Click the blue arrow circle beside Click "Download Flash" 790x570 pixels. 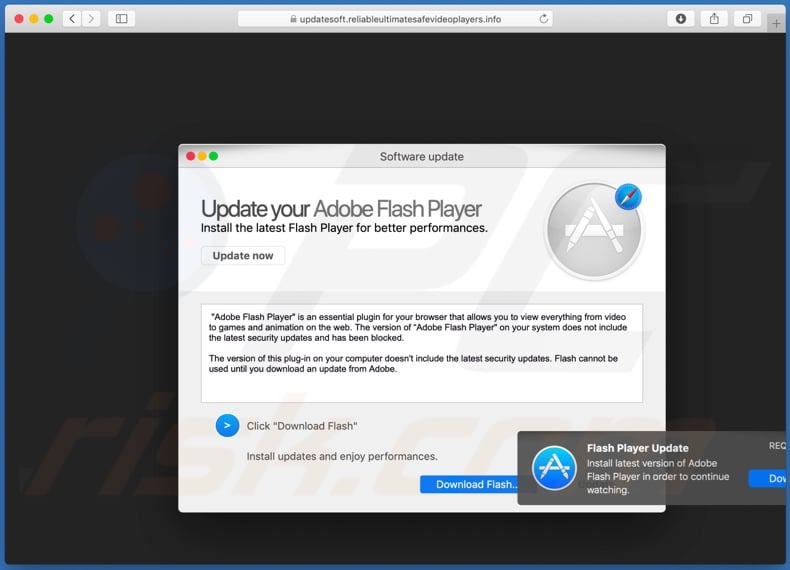[227, 425]
